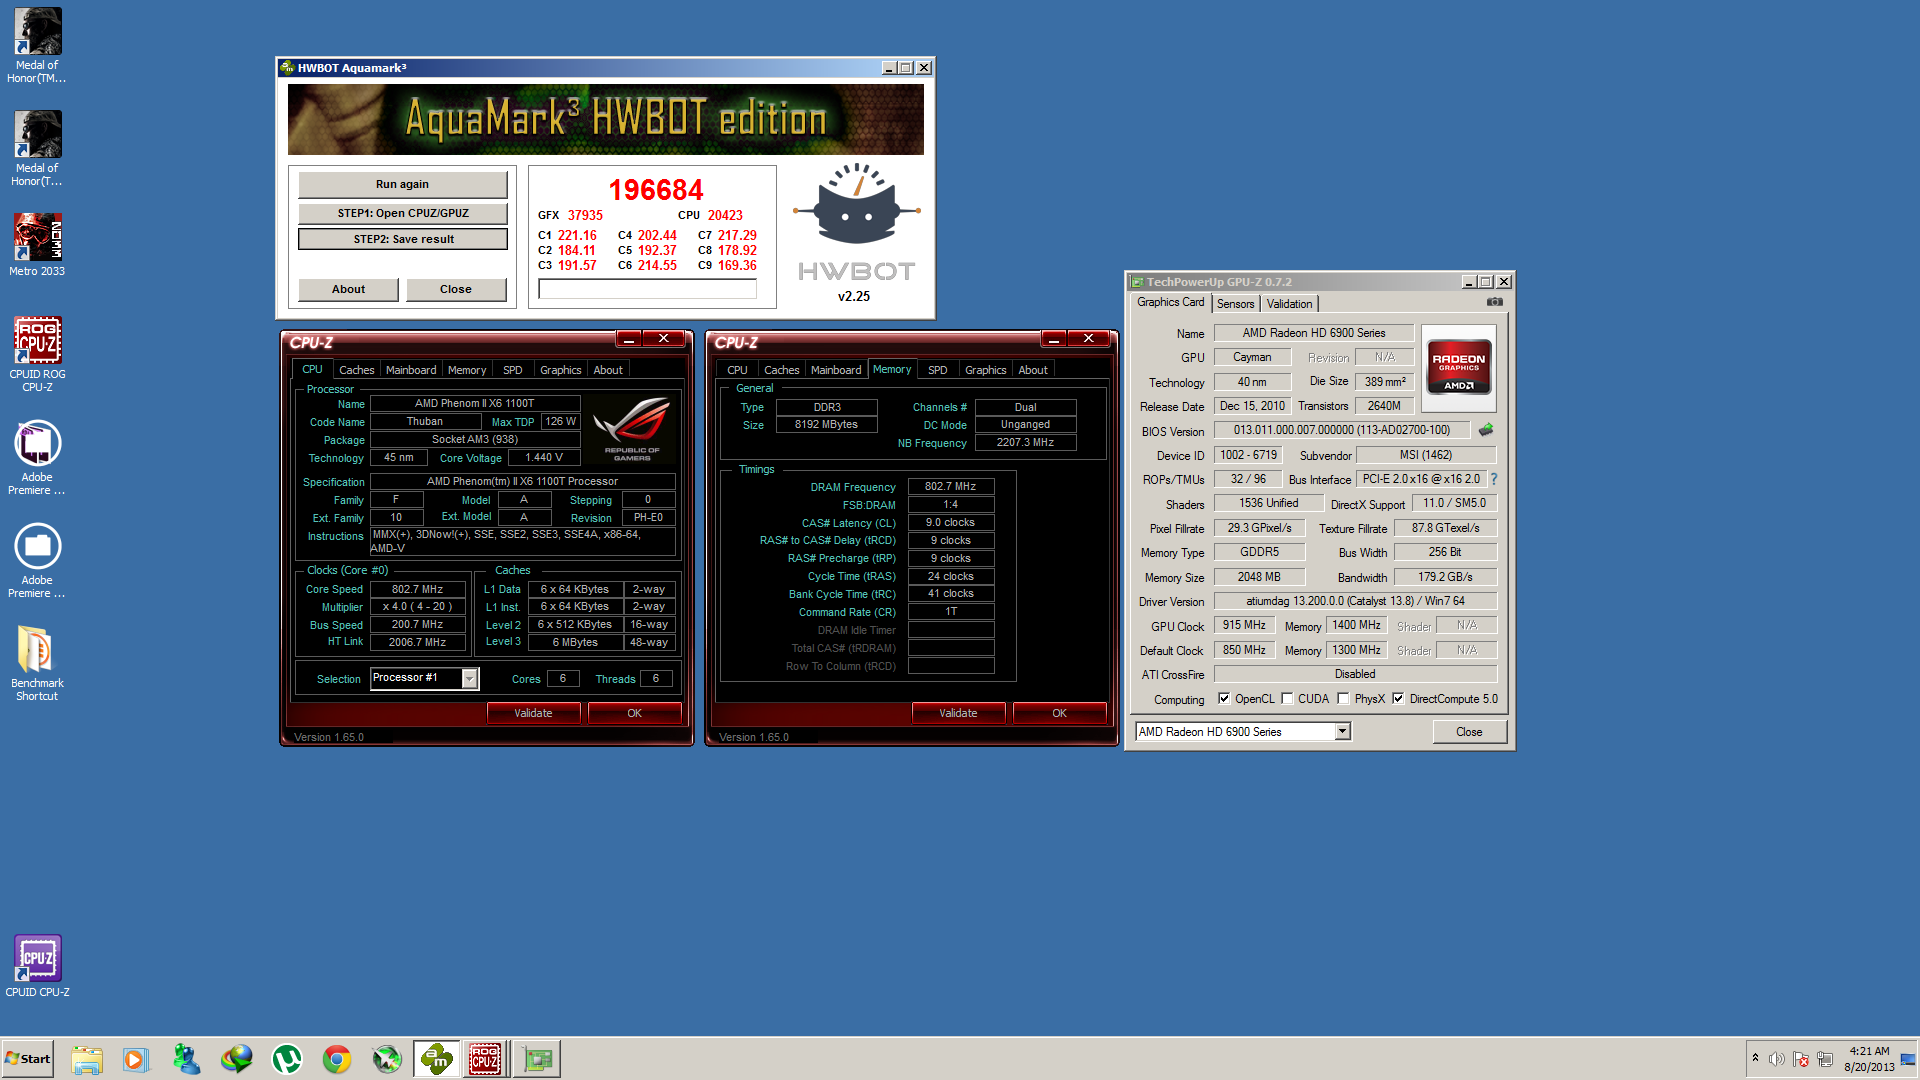The image size is (1920, 1080).
Task: Click OK in the CPU-Z memory-timings window
Action: point(1059,713)
